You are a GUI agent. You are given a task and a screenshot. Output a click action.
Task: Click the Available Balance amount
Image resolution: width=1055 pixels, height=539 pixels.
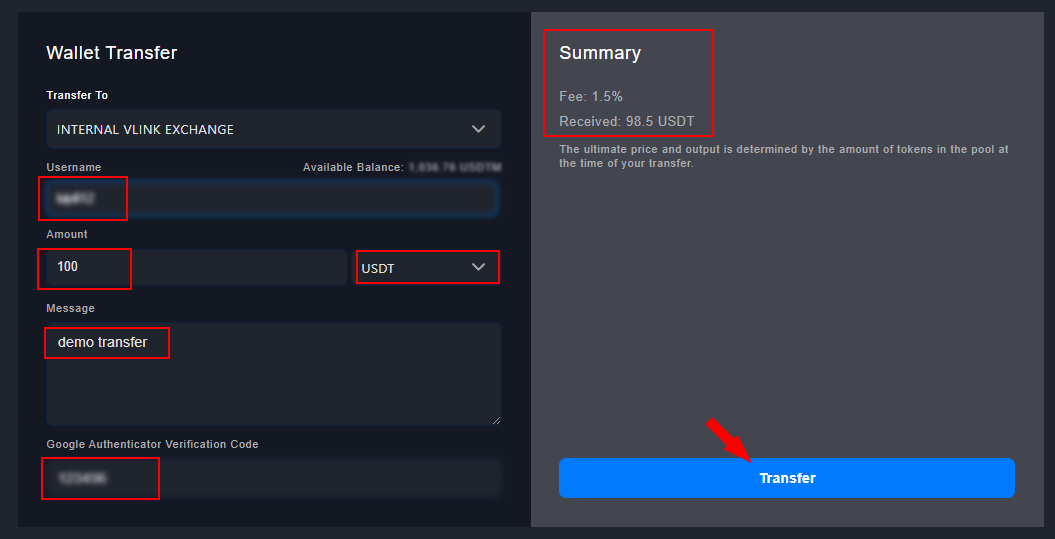455,167
